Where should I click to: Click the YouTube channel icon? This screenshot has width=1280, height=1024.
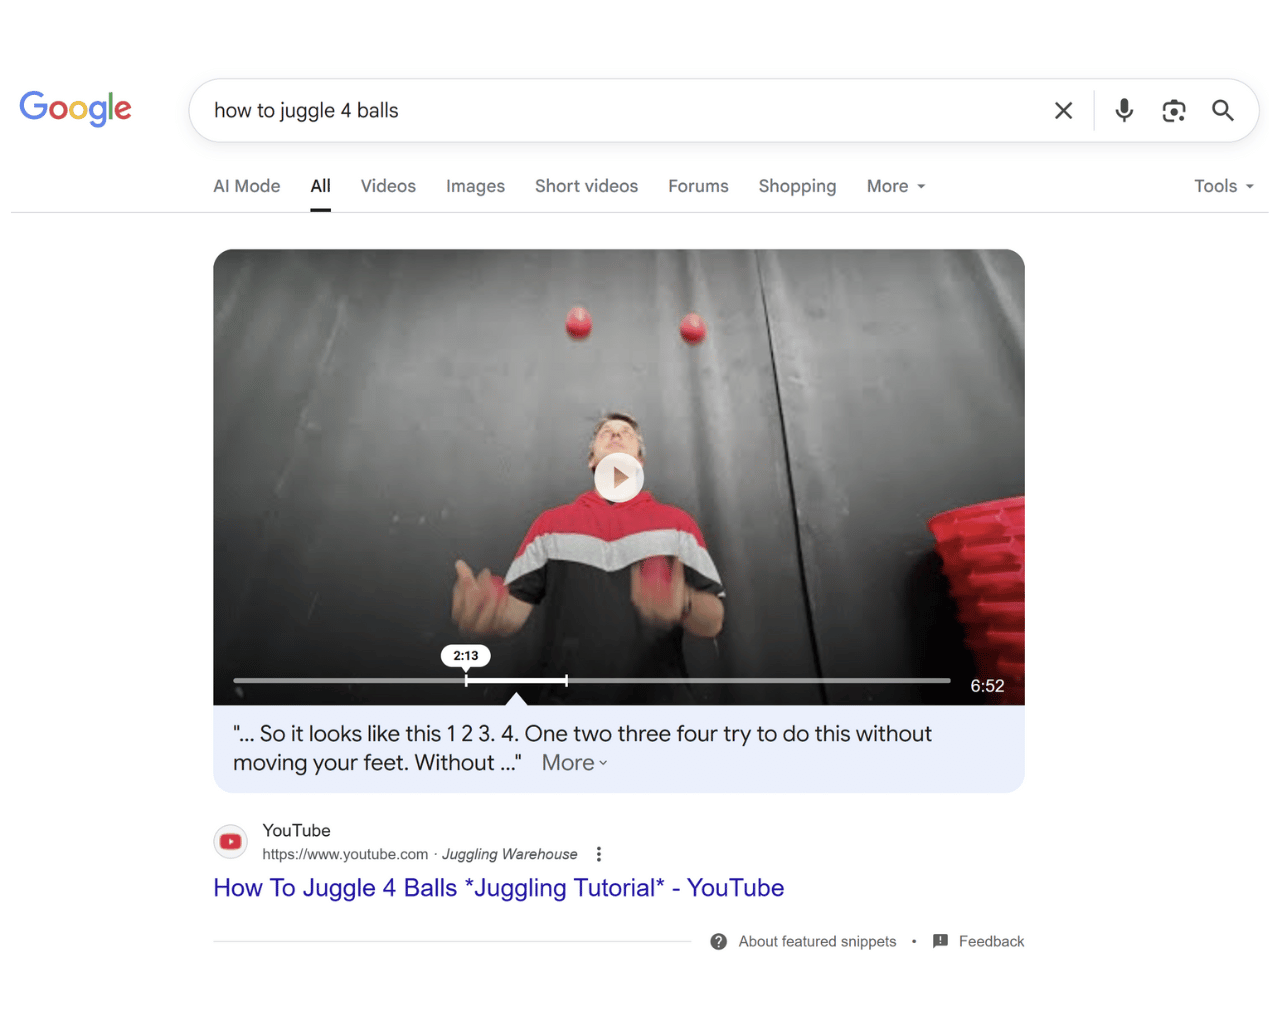point(230,841)
